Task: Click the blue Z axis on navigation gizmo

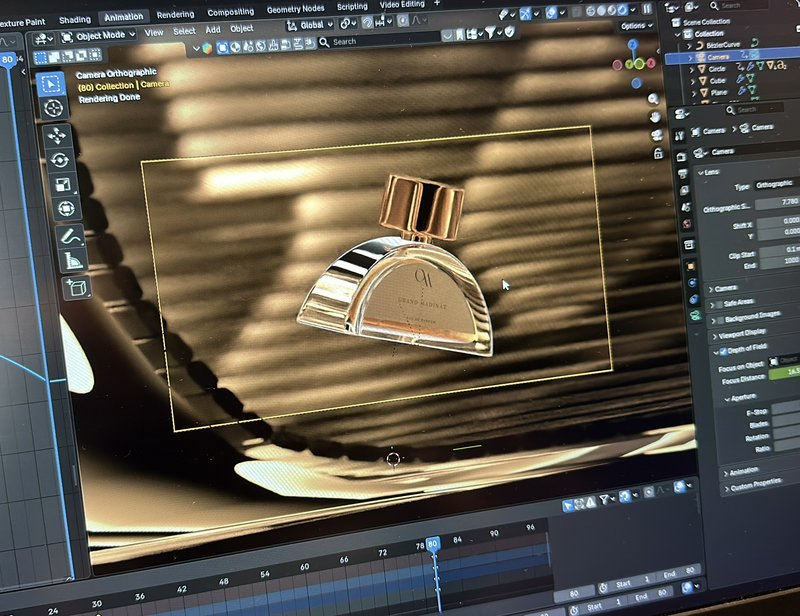Action: pyautogui.click(x=633, y=44)
